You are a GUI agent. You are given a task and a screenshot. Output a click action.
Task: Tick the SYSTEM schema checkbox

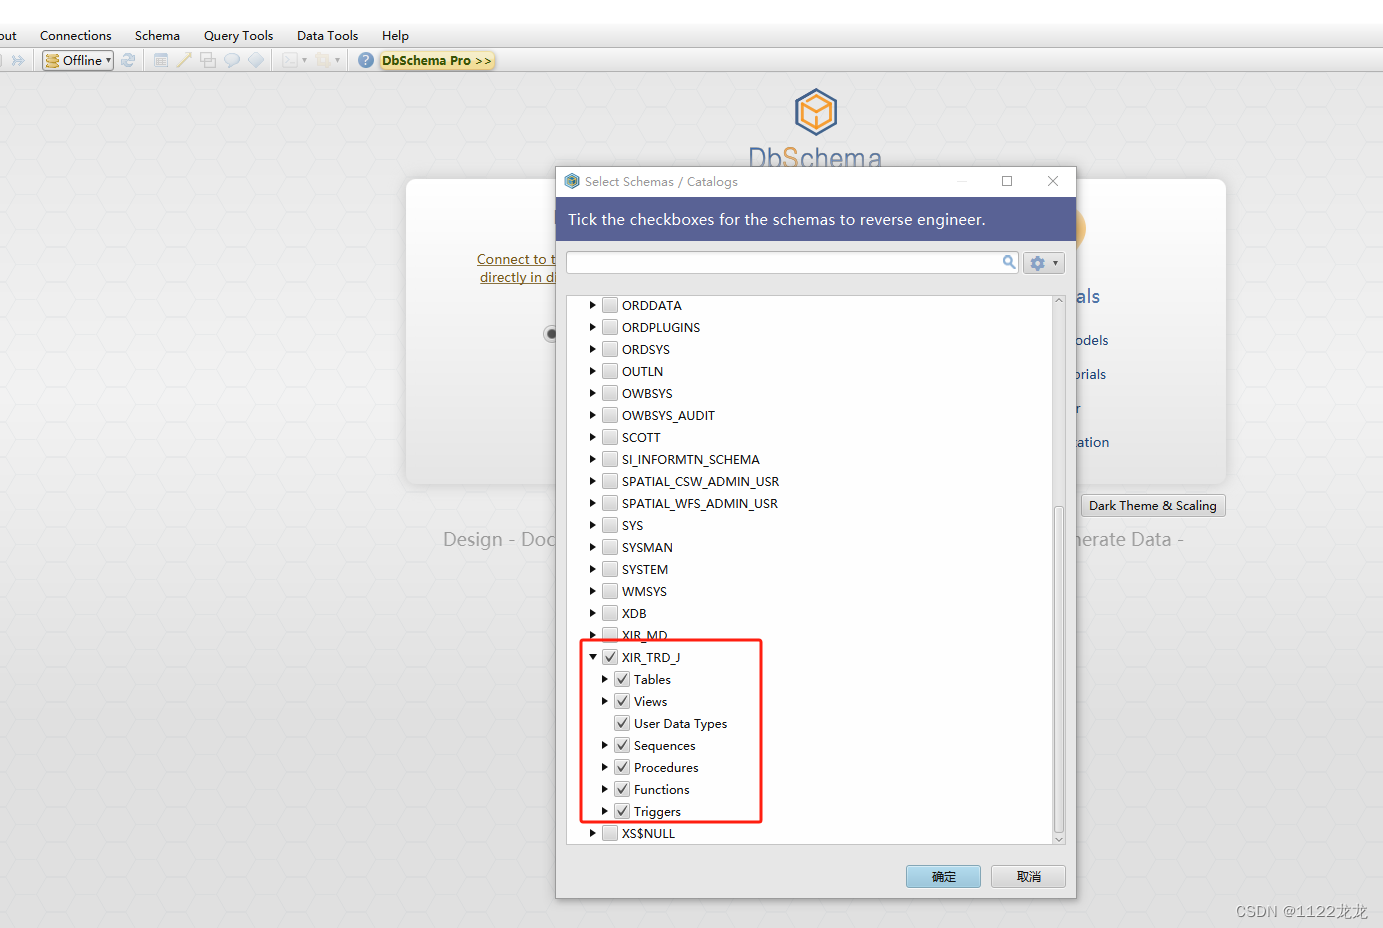pyautogui.click(x=610, y=569)
